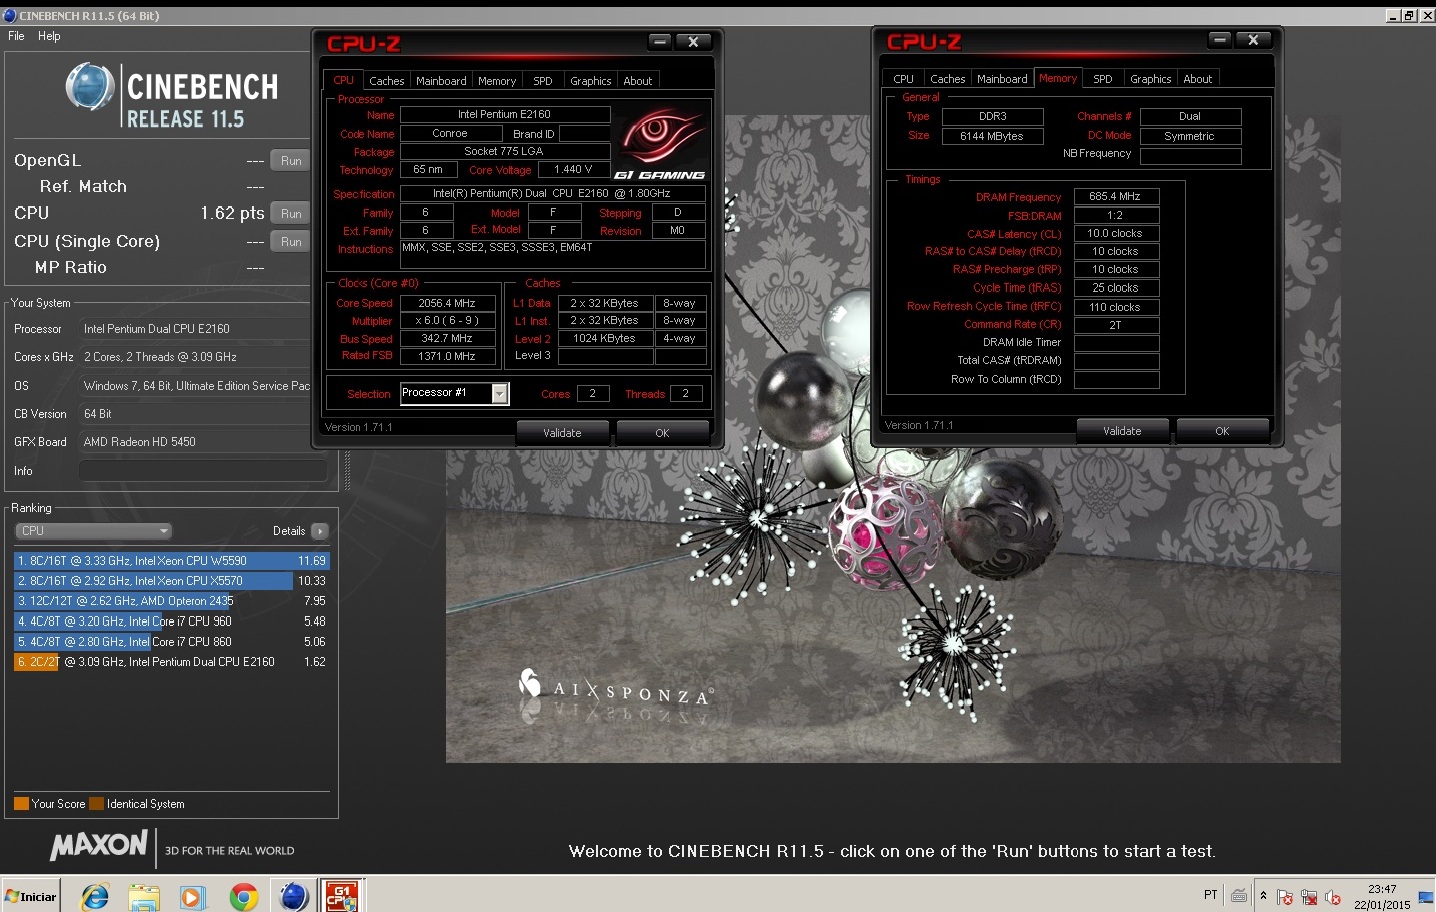Open Caches tab in left CPU-Z window
The image size is (1436, 912).
coord(387,81)
